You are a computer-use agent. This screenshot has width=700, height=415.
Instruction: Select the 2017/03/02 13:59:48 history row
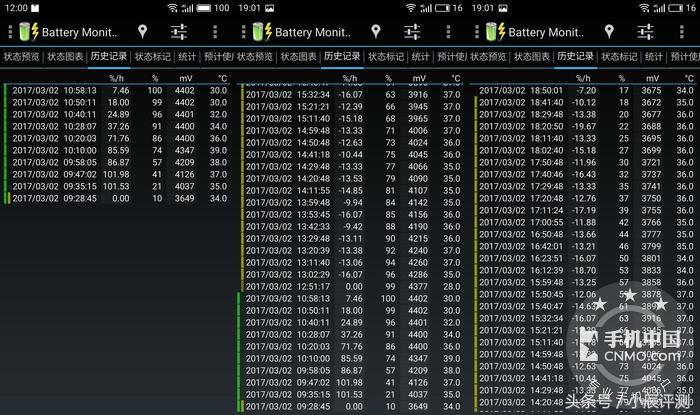(351, 203)
